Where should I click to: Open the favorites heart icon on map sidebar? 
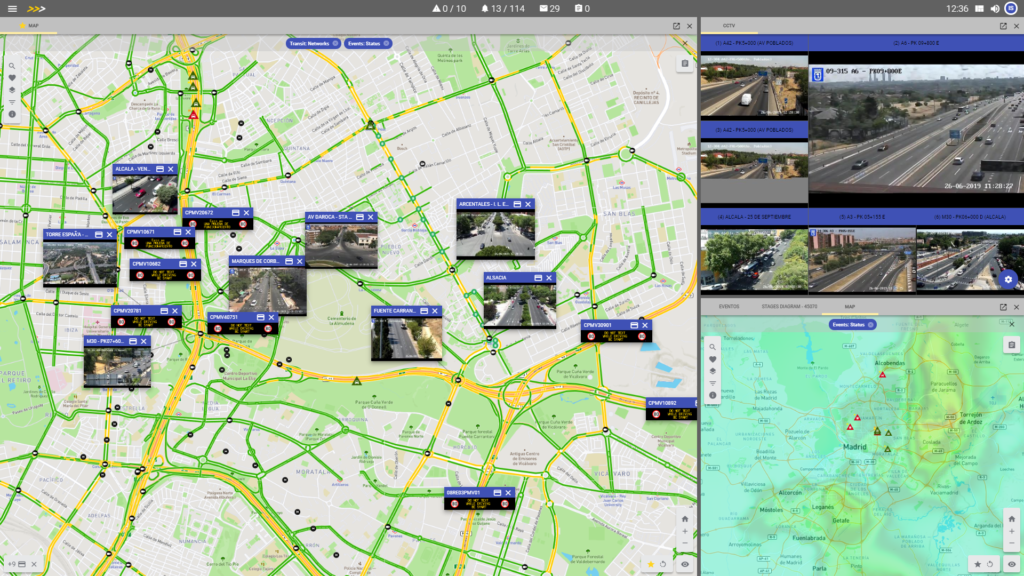click(x=11, y=78)
